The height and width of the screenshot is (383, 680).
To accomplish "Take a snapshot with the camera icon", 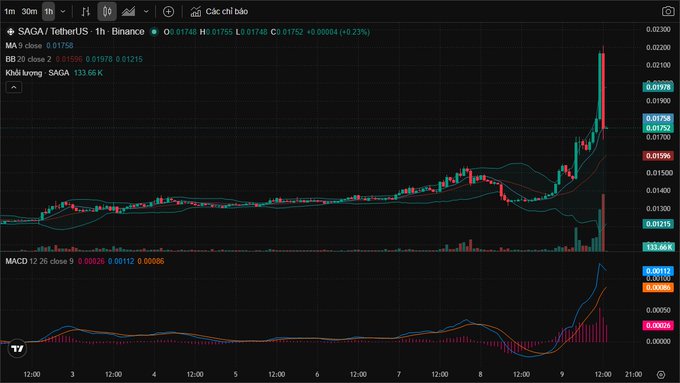I will (668, 12).
